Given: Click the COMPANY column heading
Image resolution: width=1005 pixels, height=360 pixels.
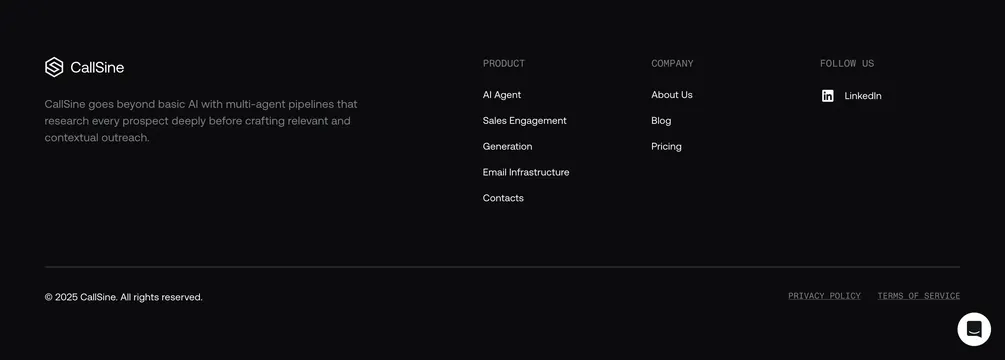Looking at the screenshot, I should [672, 63].
